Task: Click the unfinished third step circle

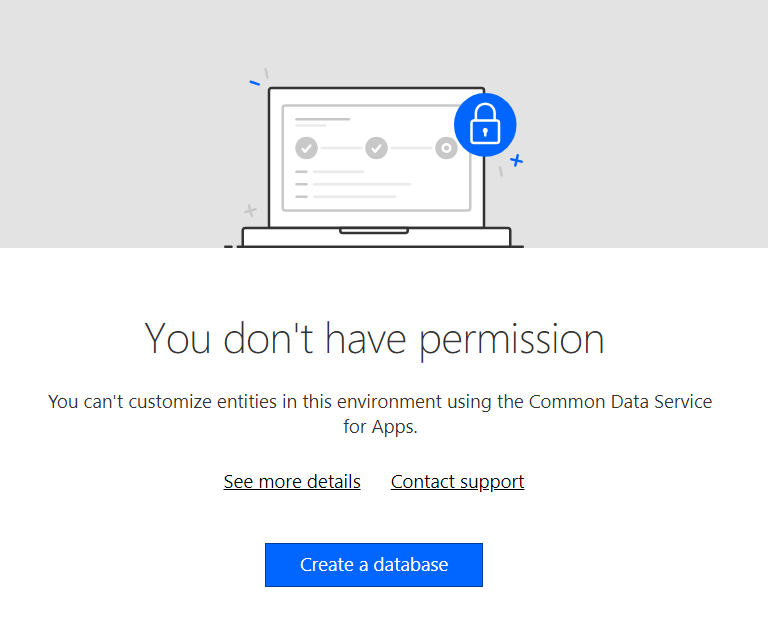Action: (446, 148)
